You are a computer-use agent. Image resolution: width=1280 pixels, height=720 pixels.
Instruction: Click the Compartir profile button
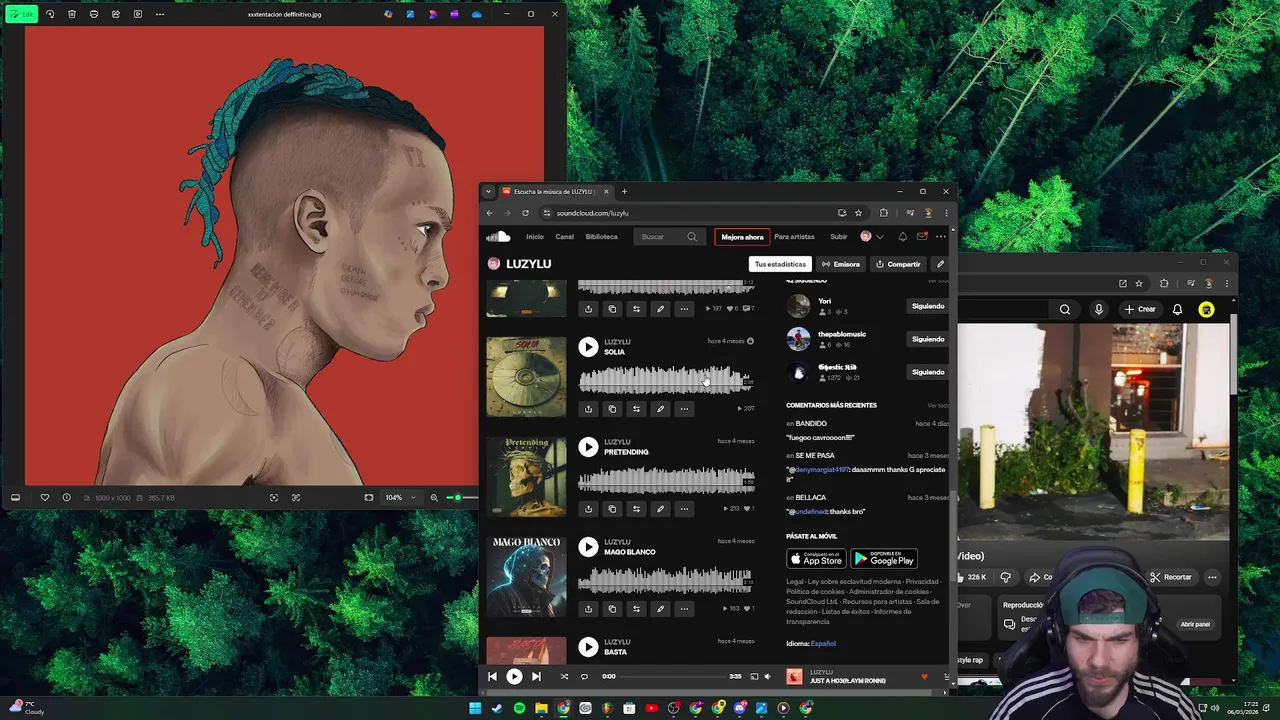pyautogui.click(x=898, y=264)
